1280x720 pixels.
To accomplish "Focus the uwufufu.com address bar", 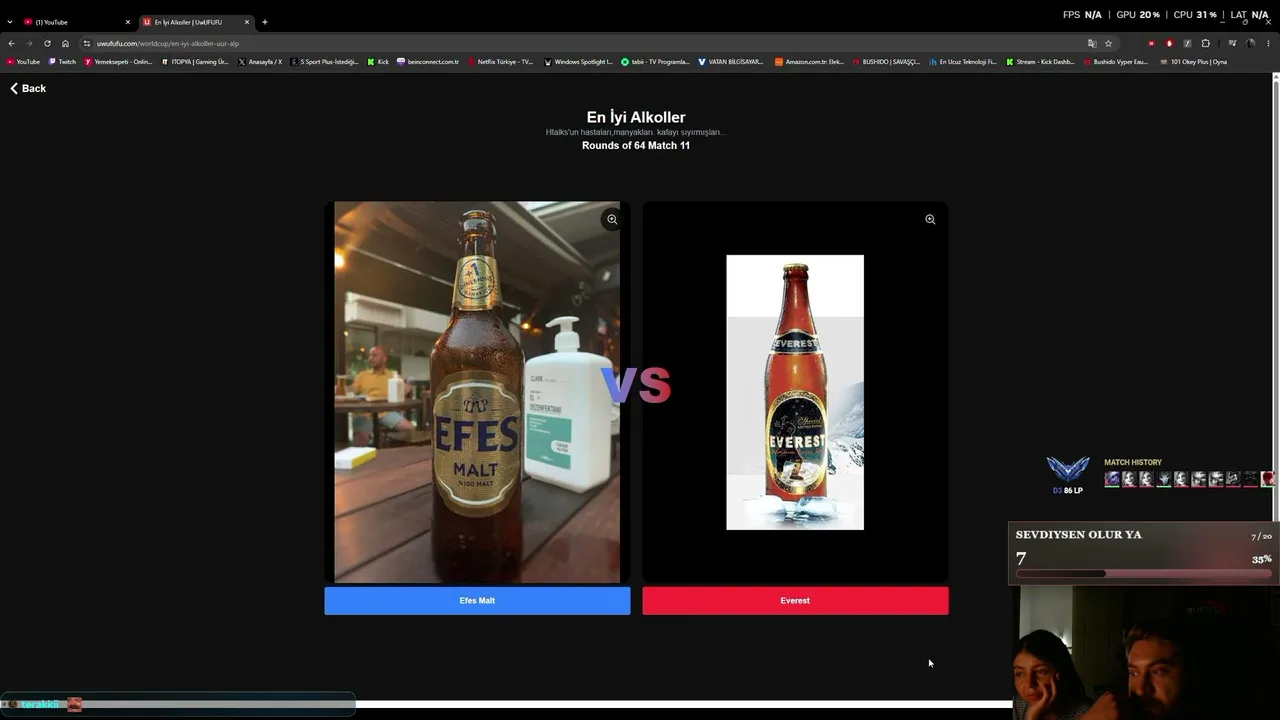I will [590, 43].
